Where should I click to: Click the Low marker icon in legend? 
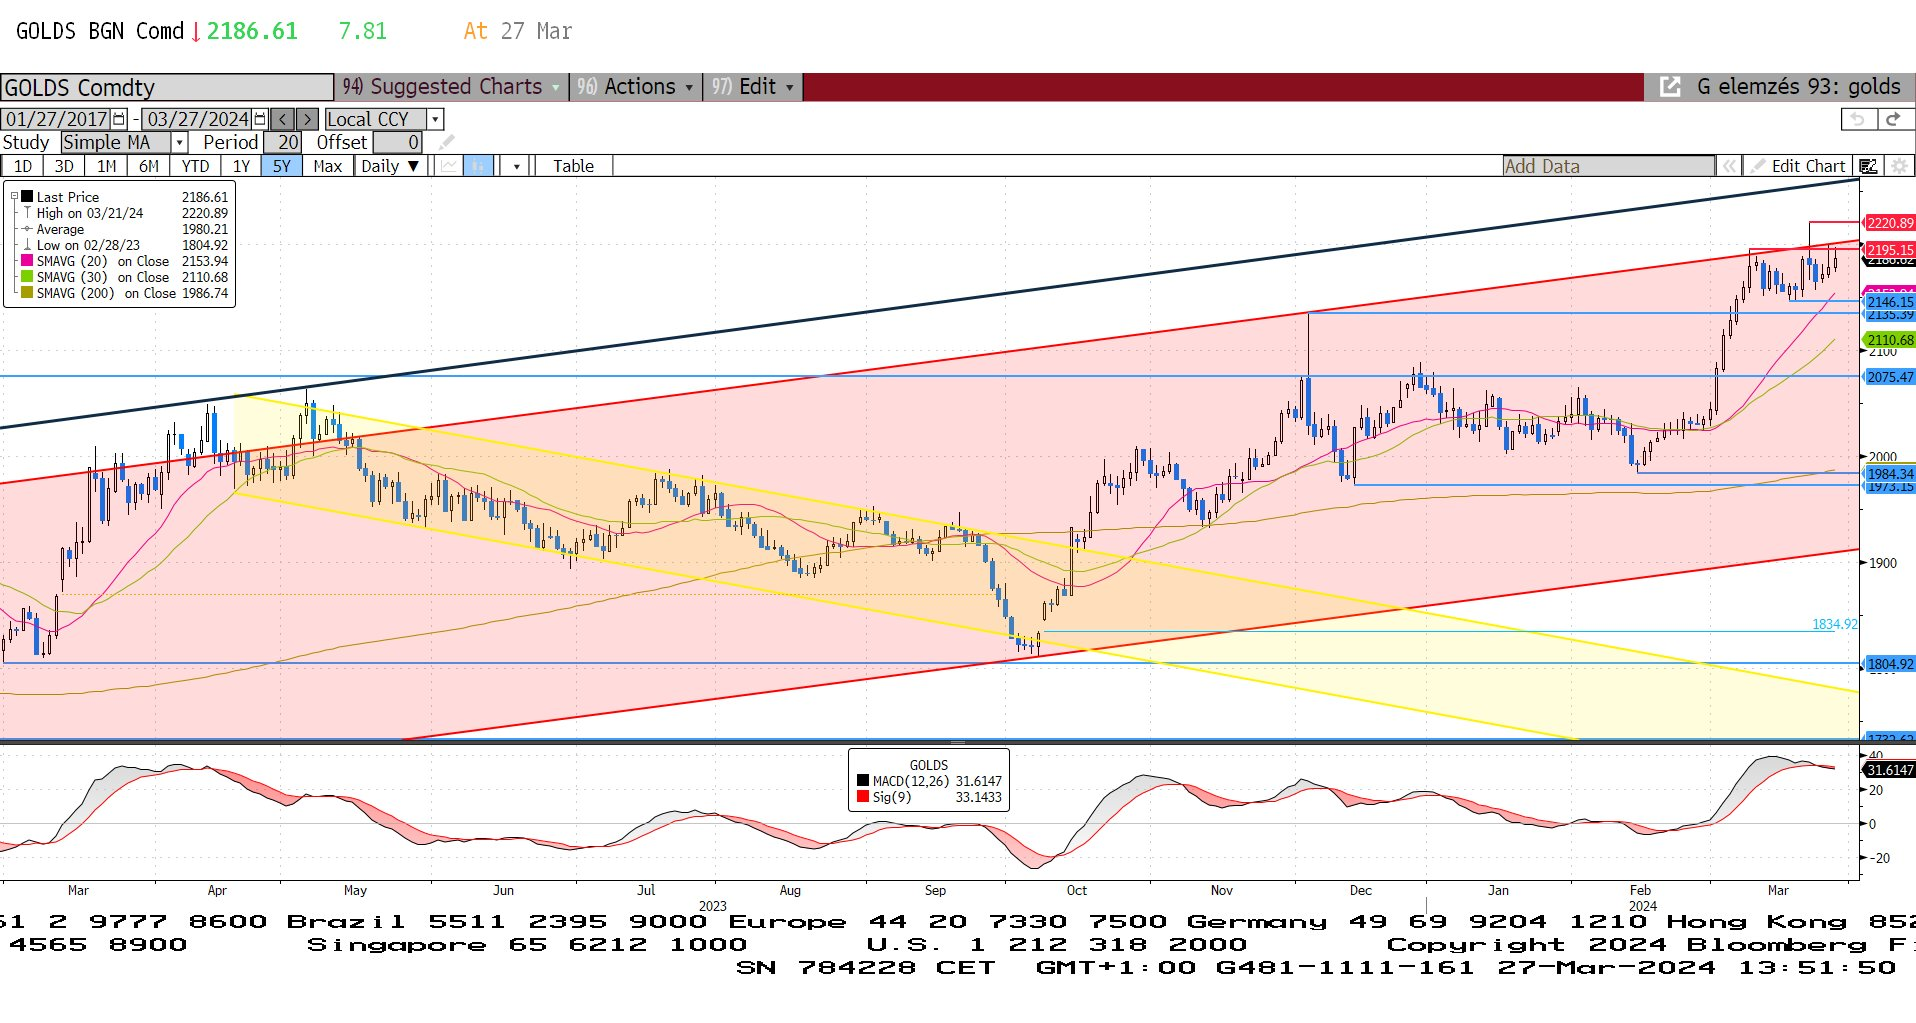pyautogui.click(x=27, y=245)
